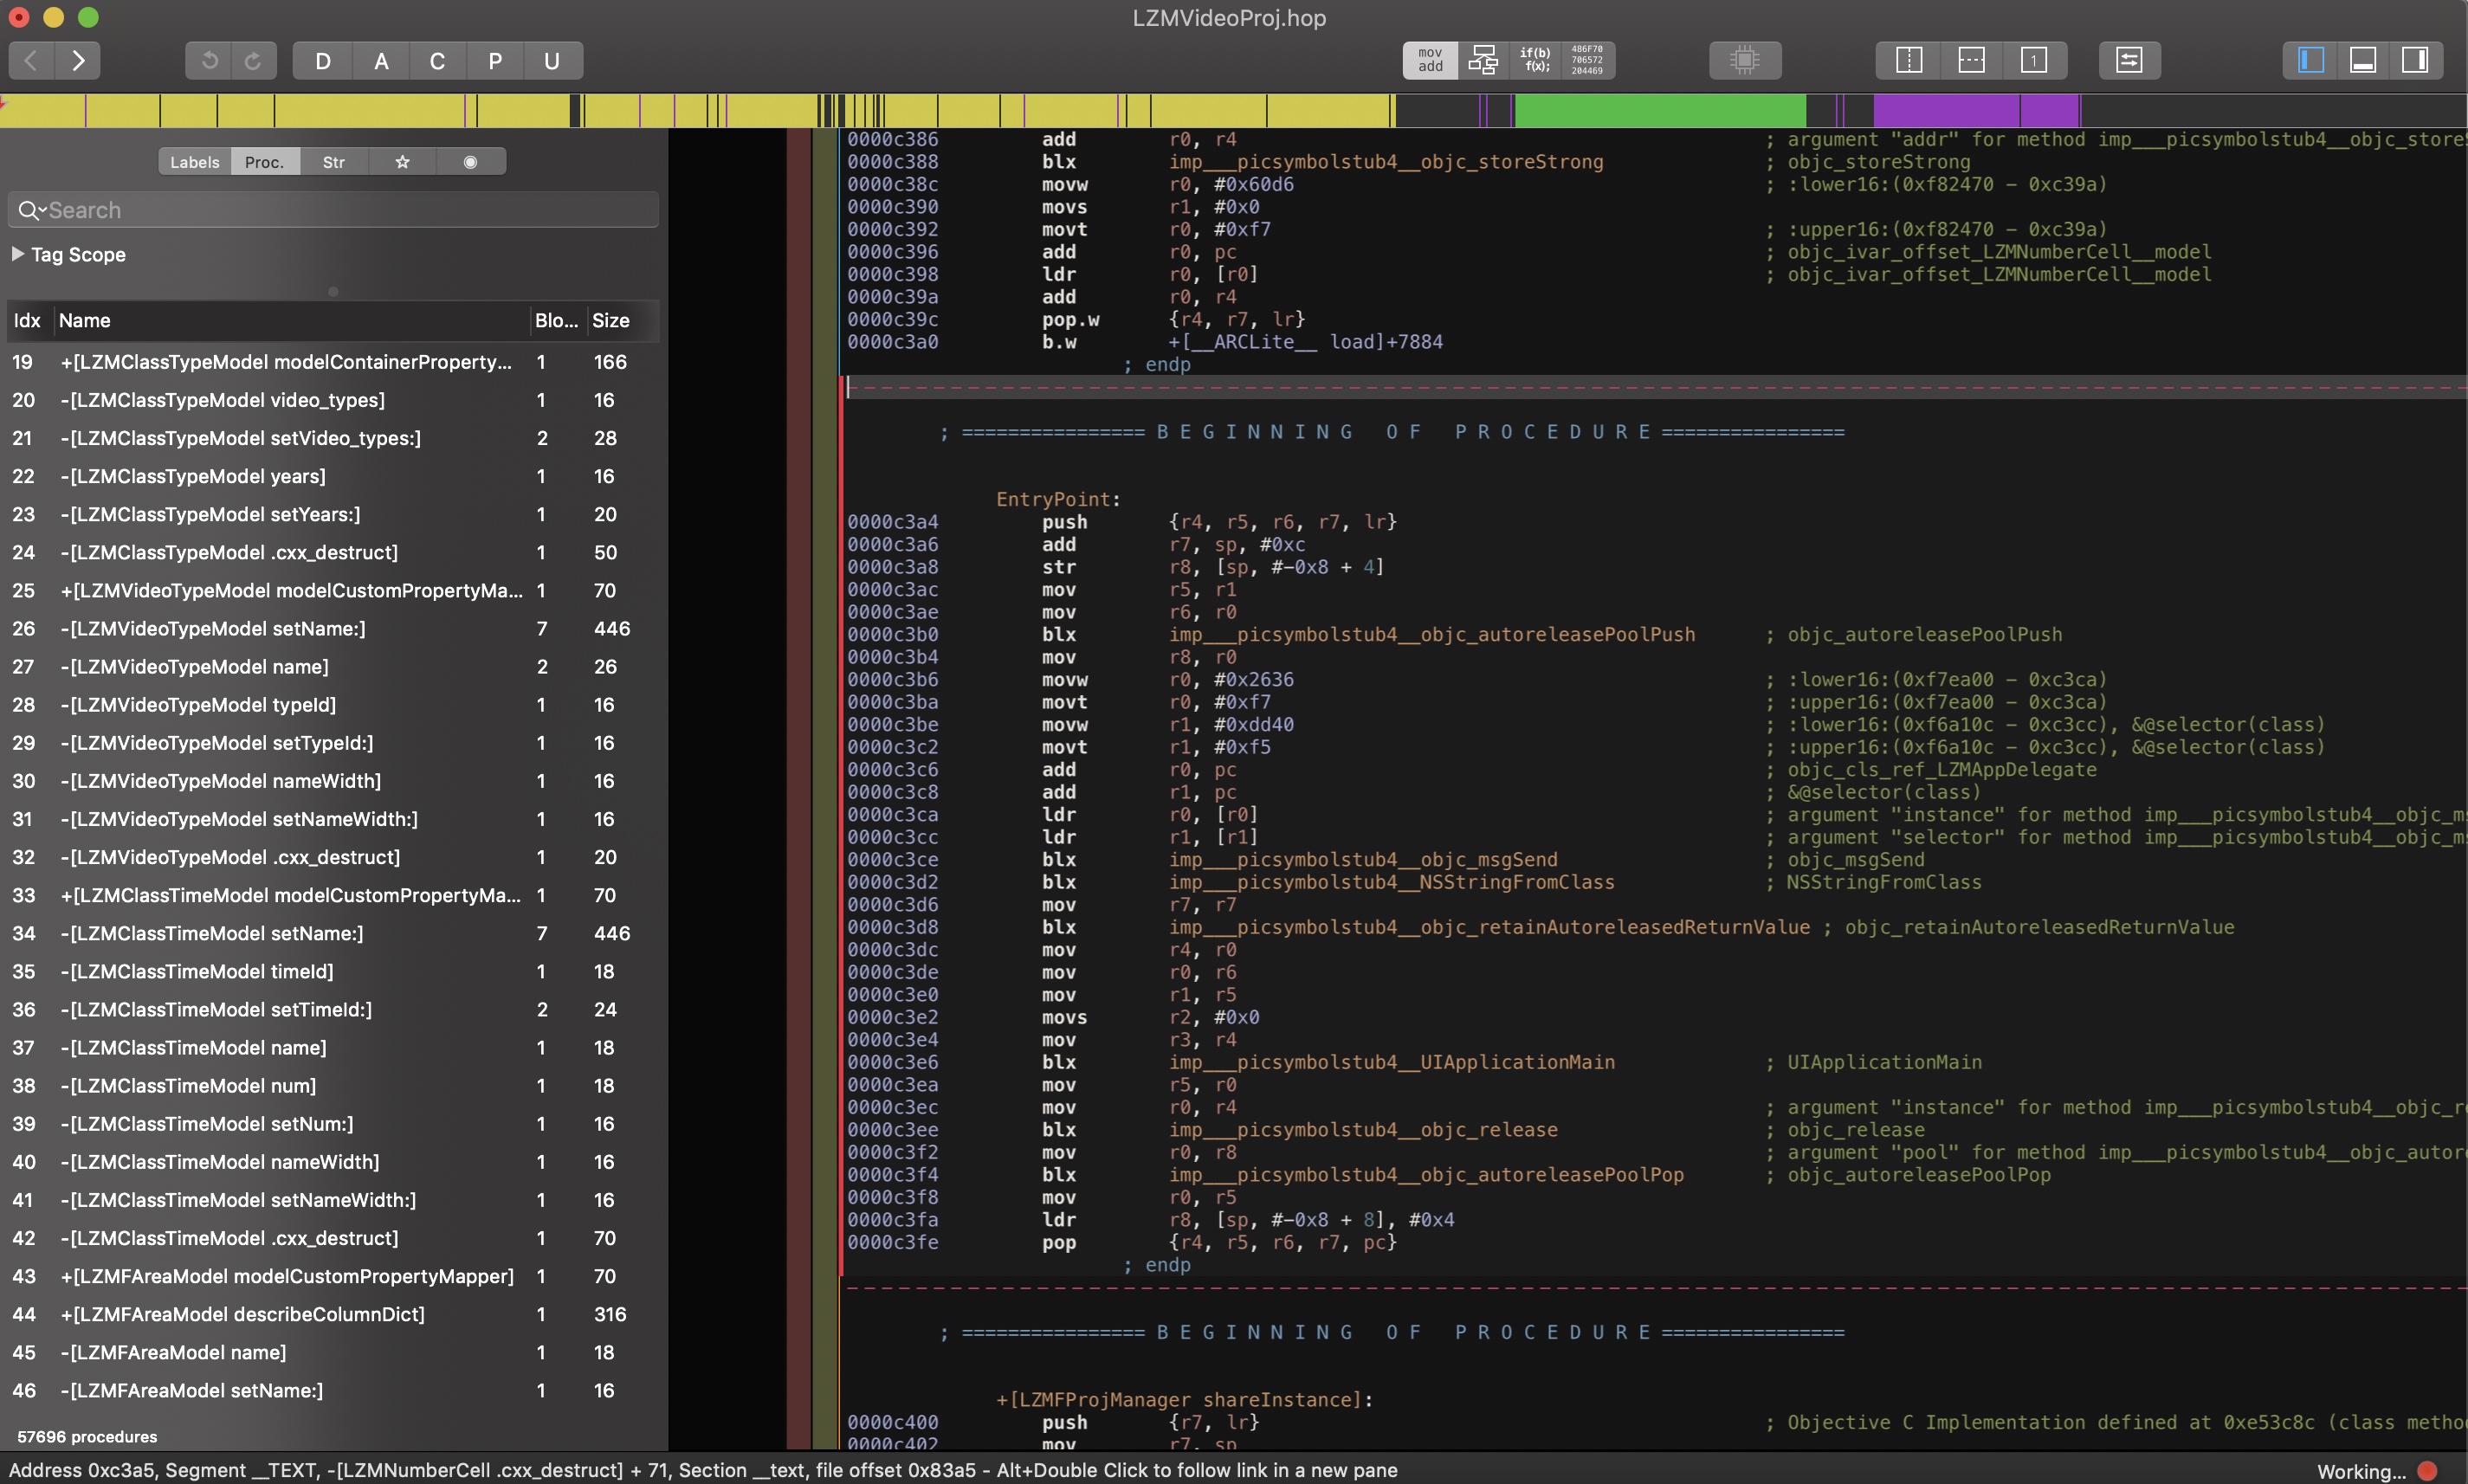The height and width of the screenshot is (1484, 2468).
Task: Click the green segment in navigation bar
Action: coord(1660,110)
